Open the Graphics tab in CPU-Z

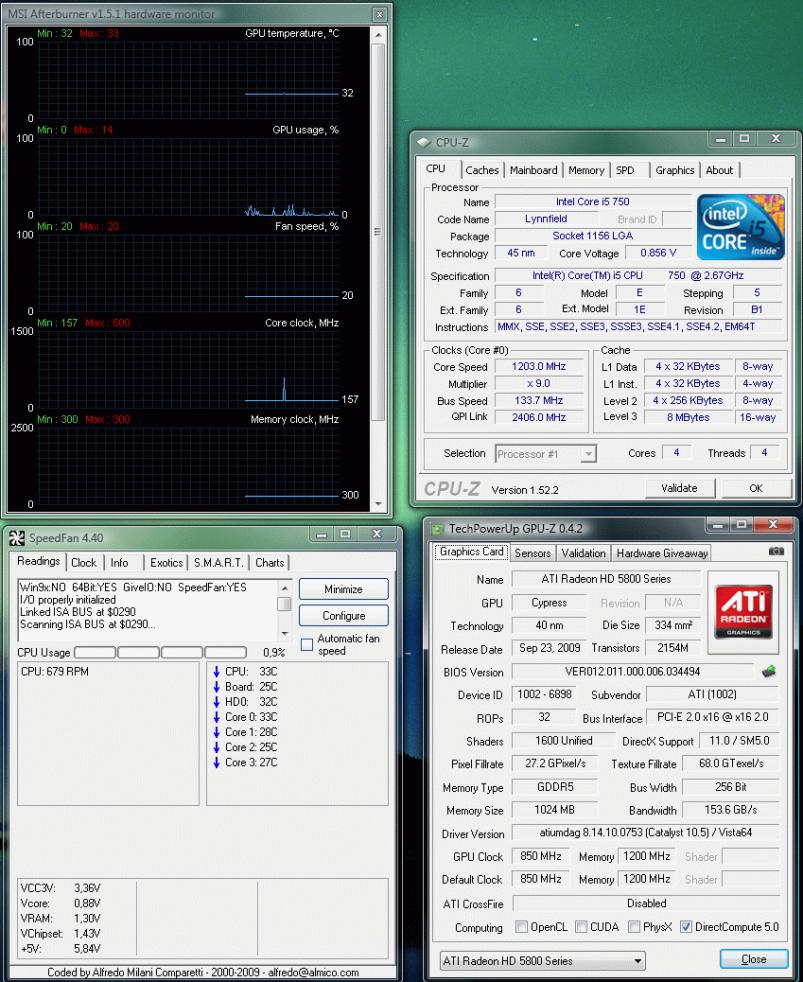coord(675,170)
